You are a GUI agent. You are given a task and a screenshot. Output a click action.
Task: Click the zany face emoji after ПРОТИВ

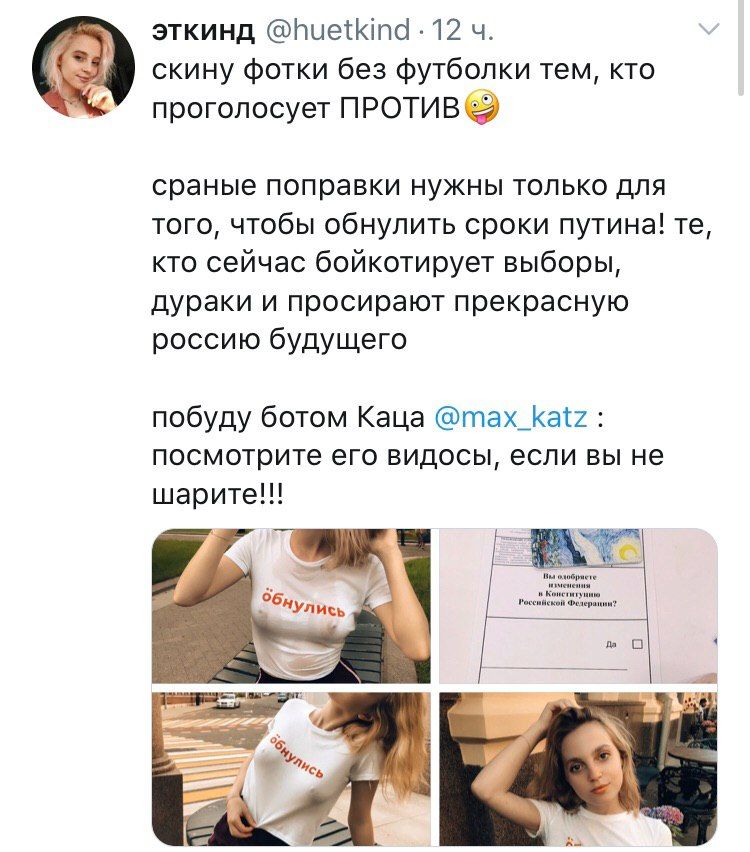(482, 108)
